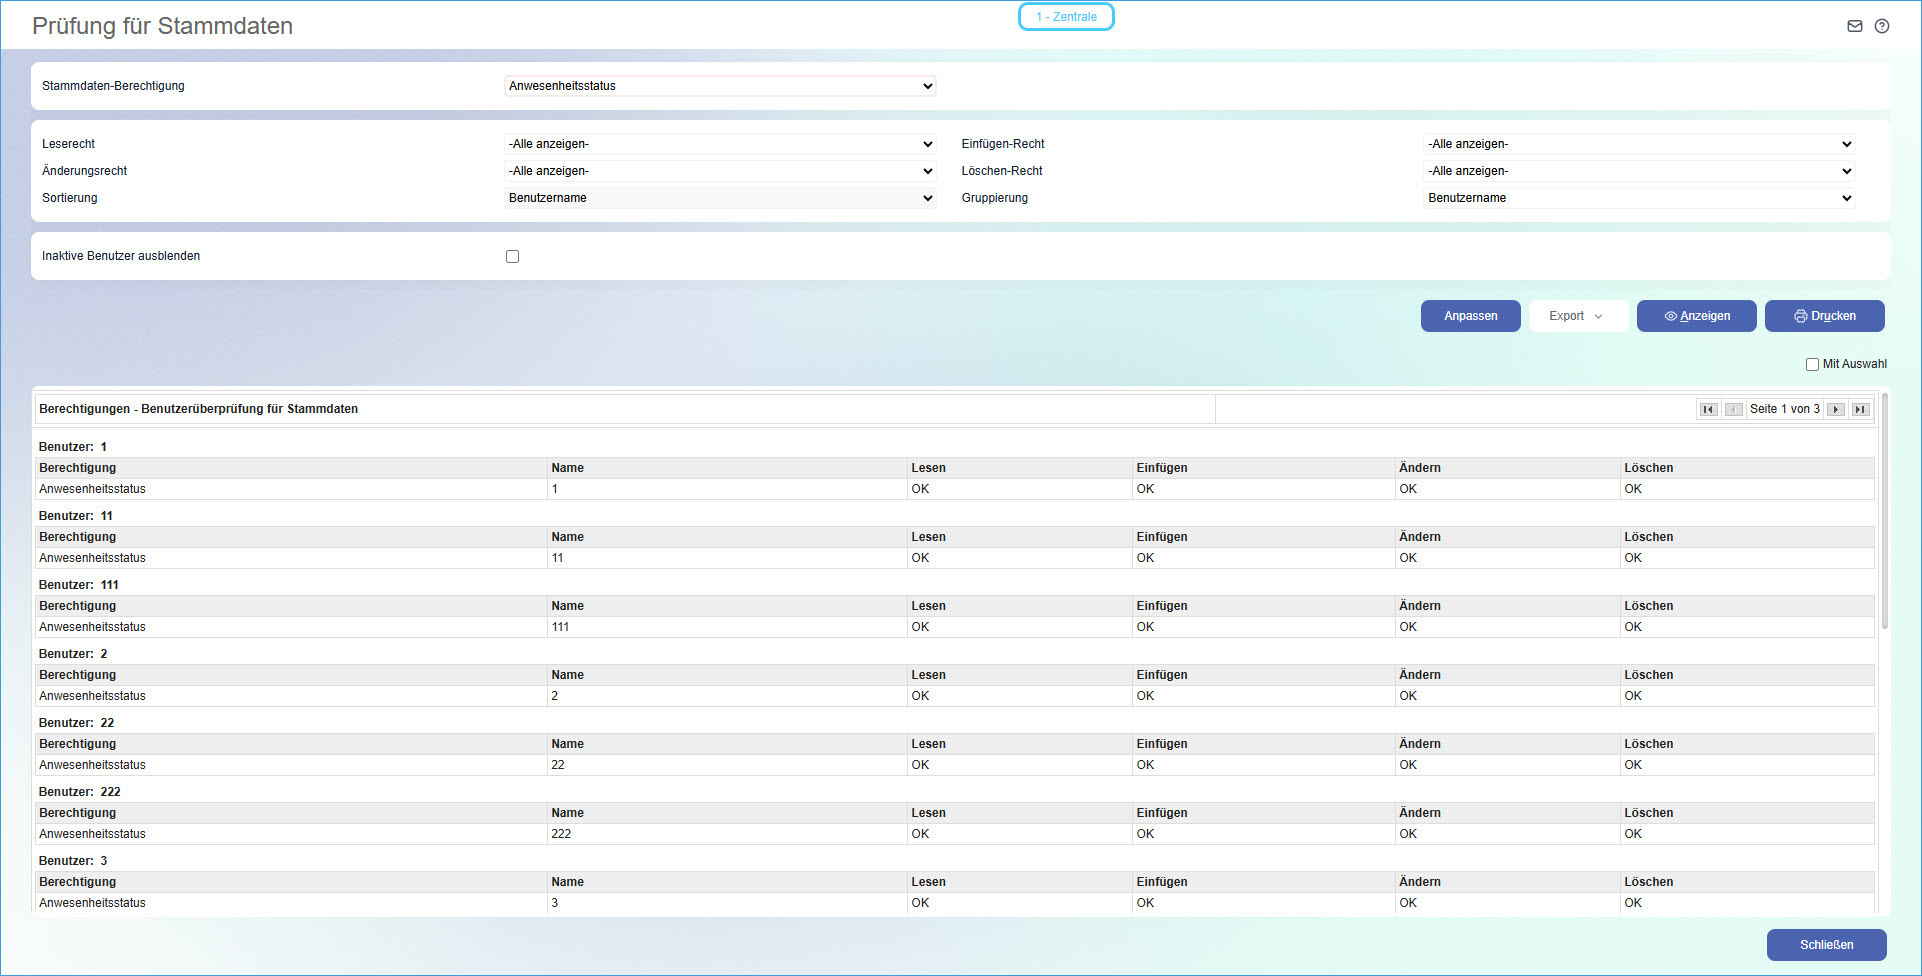Screen dimensions: 1922x976
Task: Tick the Mit Auswahl checkbox
Action: point(1812,365)
